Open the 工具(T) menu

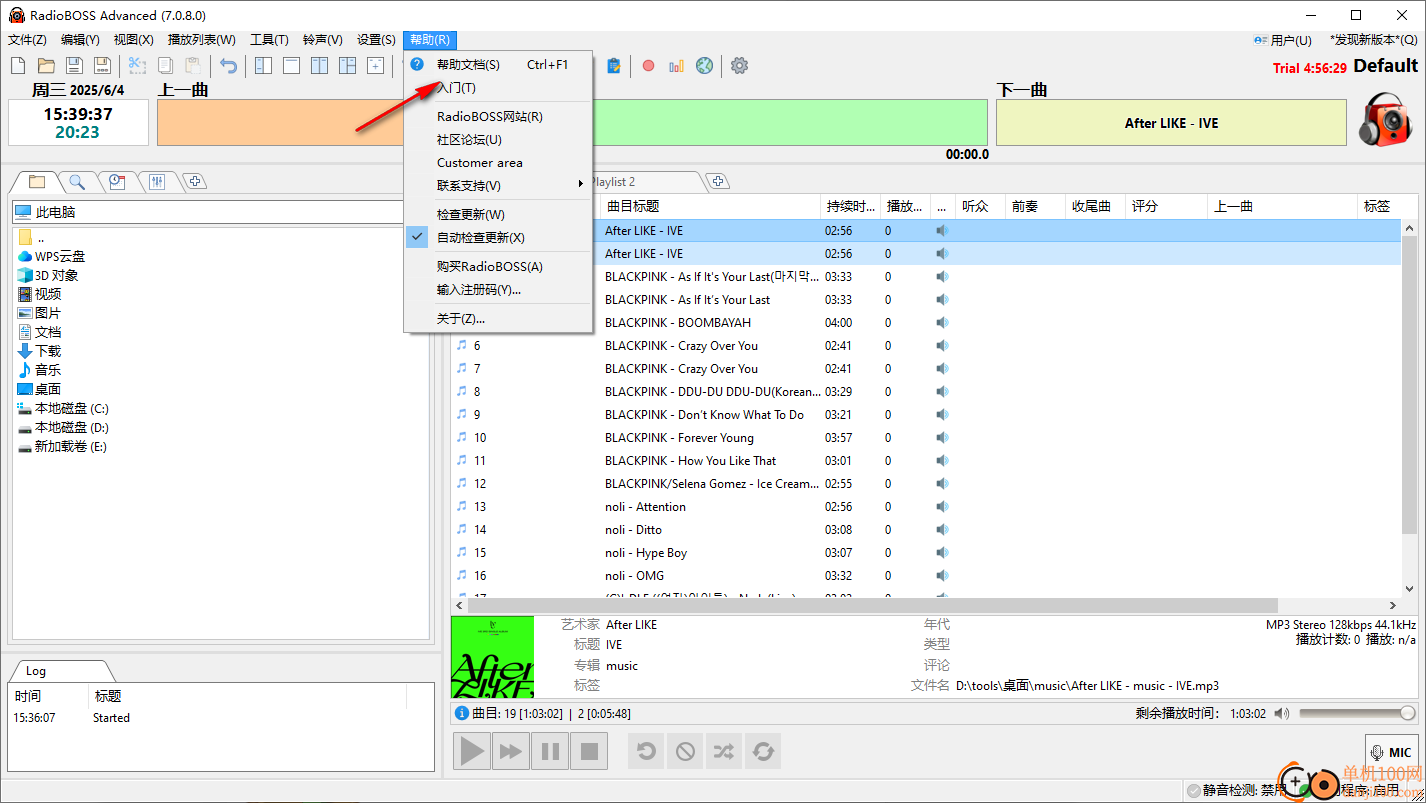[x=269, y=40]
